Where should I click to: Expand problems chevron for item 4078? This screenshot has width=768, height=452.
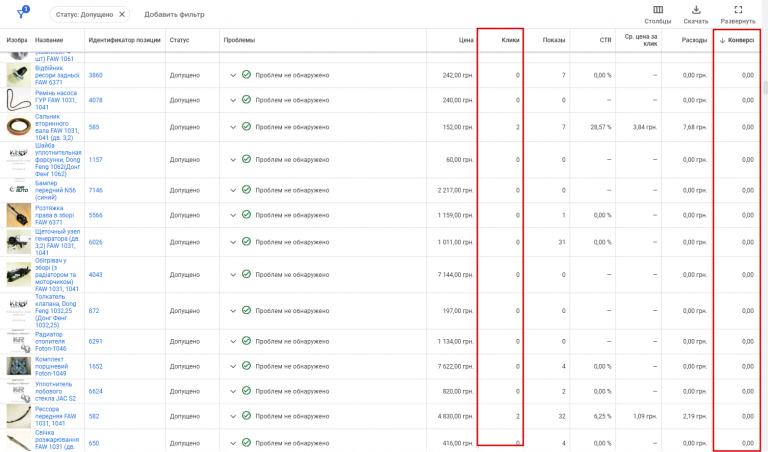coord(233,100)
